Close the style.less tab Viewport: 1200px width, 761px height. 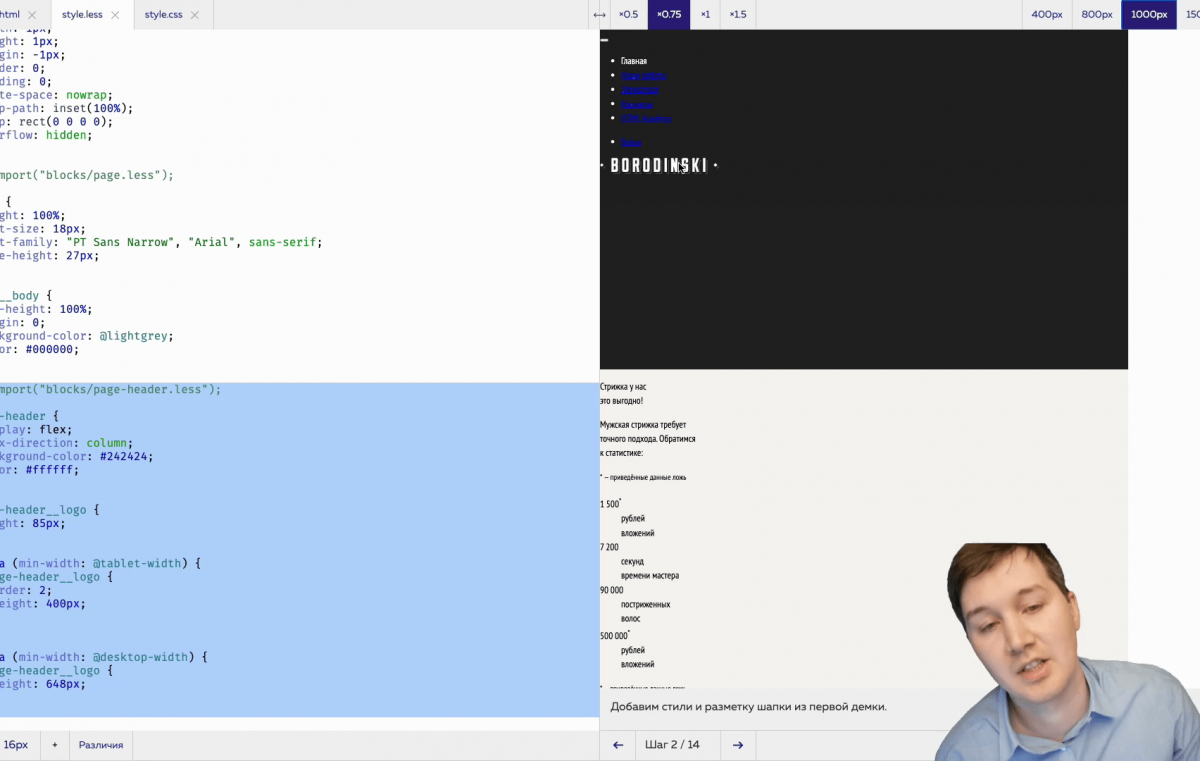[115, 15]
